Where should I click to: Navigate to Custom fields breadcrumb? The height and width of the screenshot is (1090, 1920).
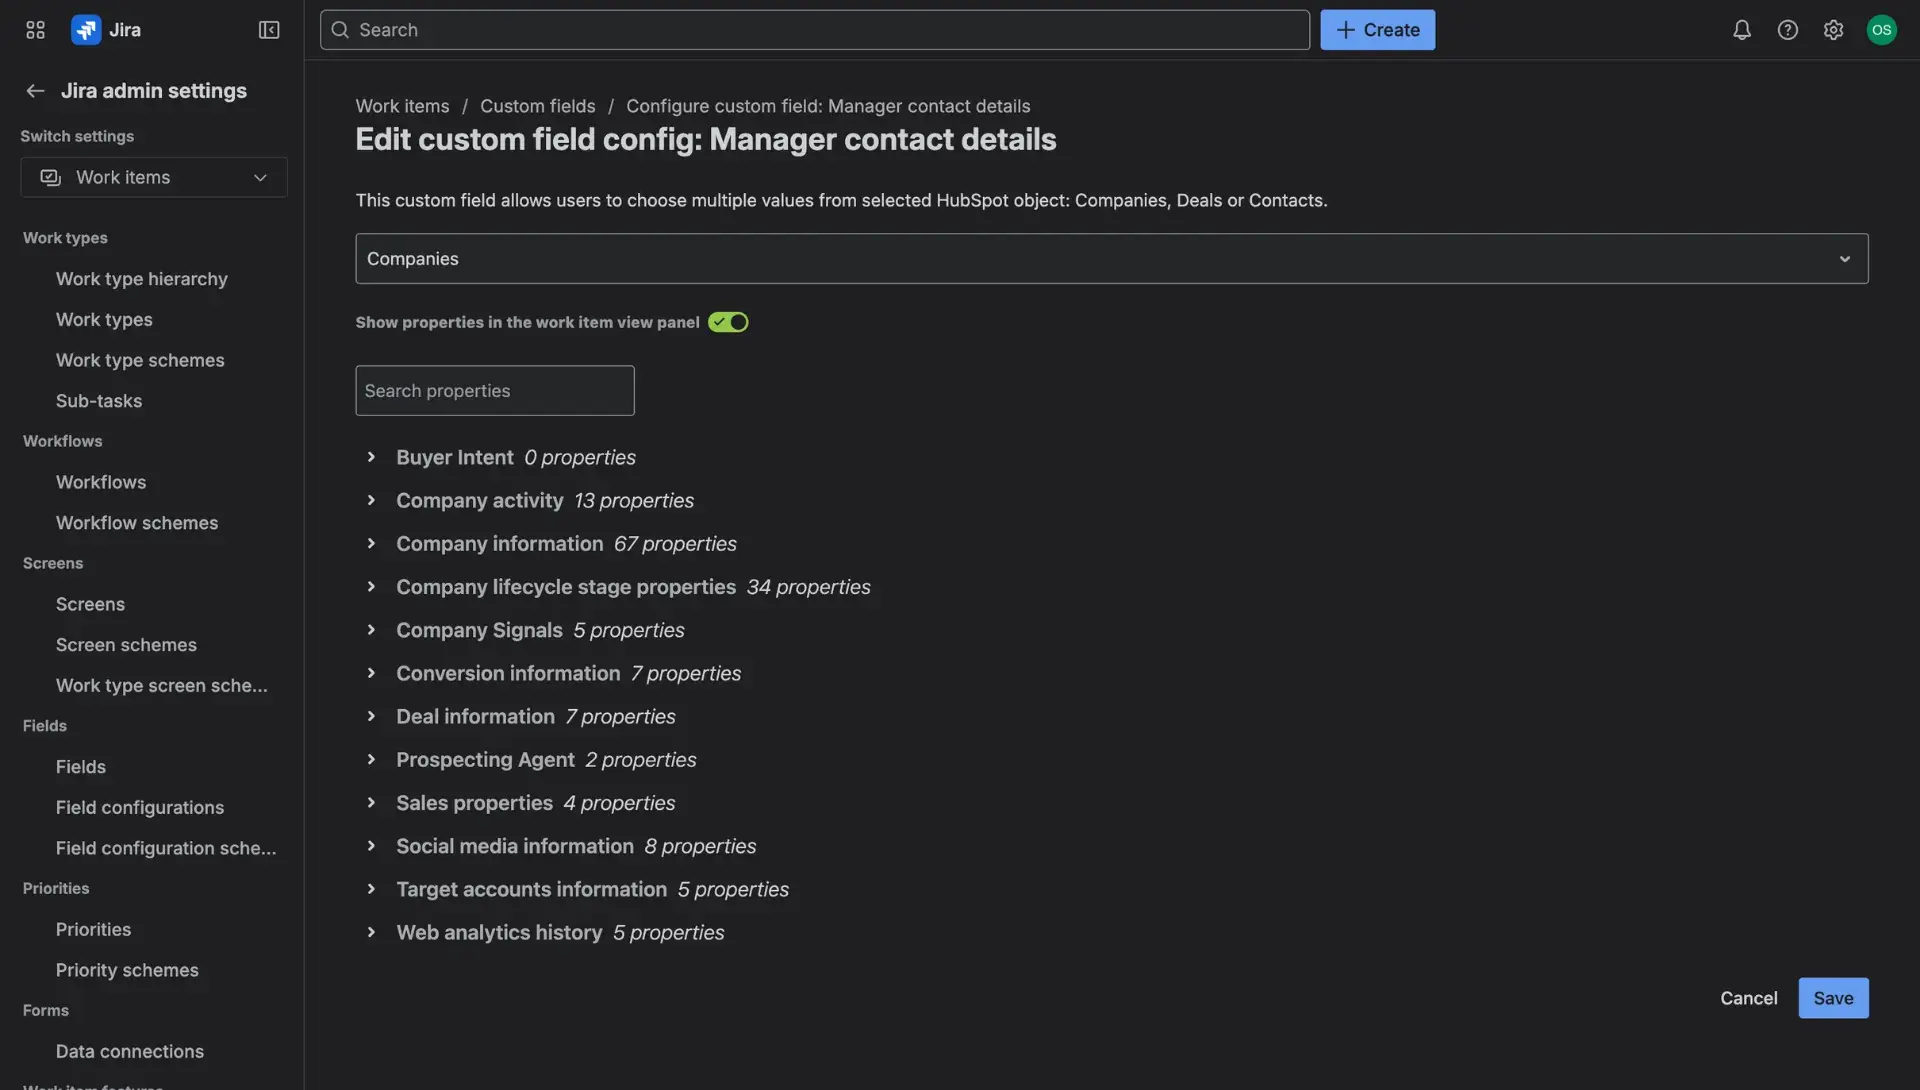click(x=537, y=106)
